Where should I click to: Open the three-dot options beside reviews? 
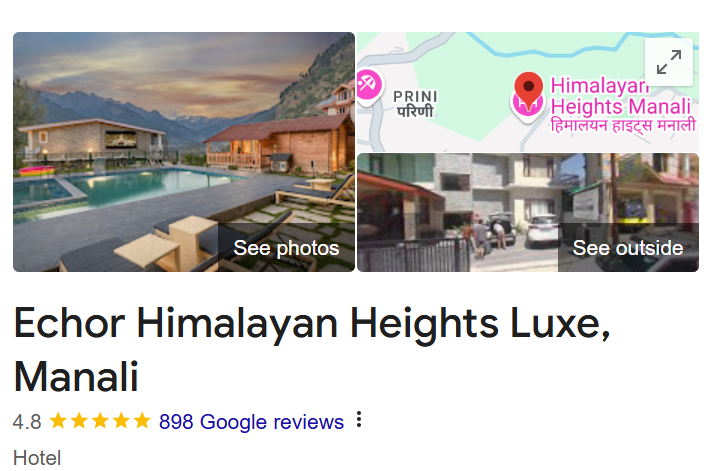(359, 419)
